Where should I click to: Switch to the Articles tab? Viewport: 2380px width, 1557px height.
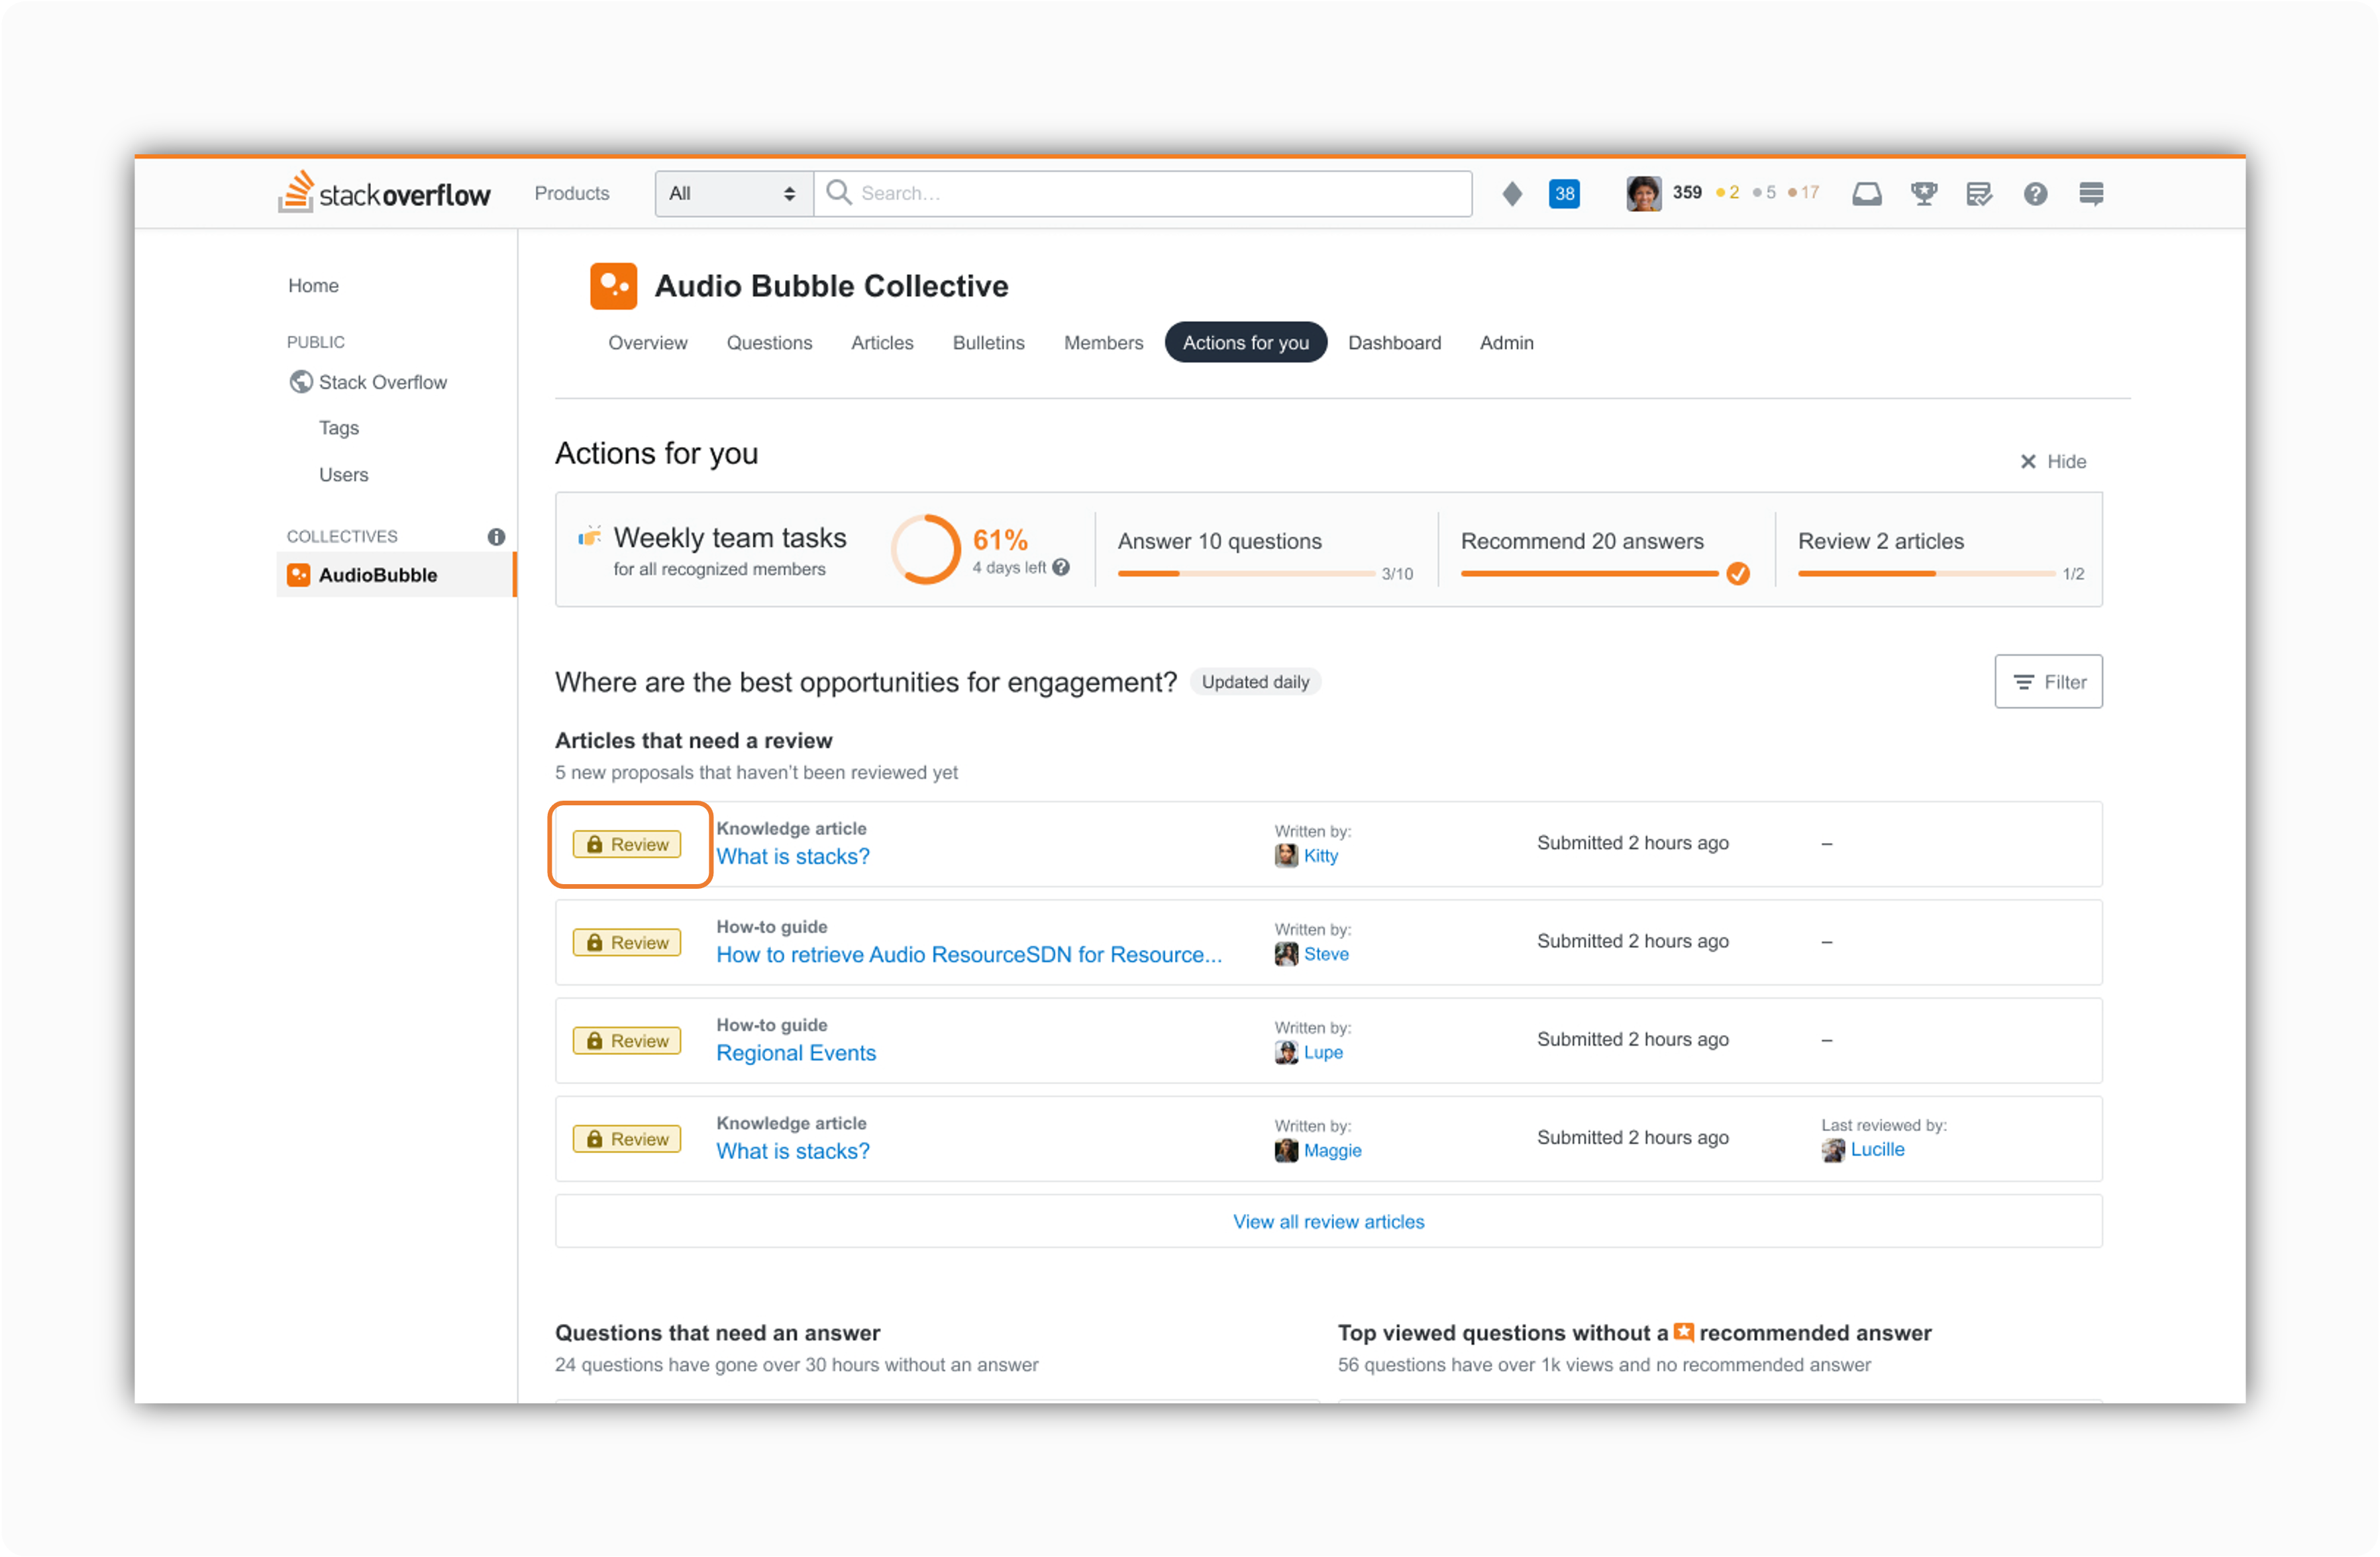tap(882, 343)
